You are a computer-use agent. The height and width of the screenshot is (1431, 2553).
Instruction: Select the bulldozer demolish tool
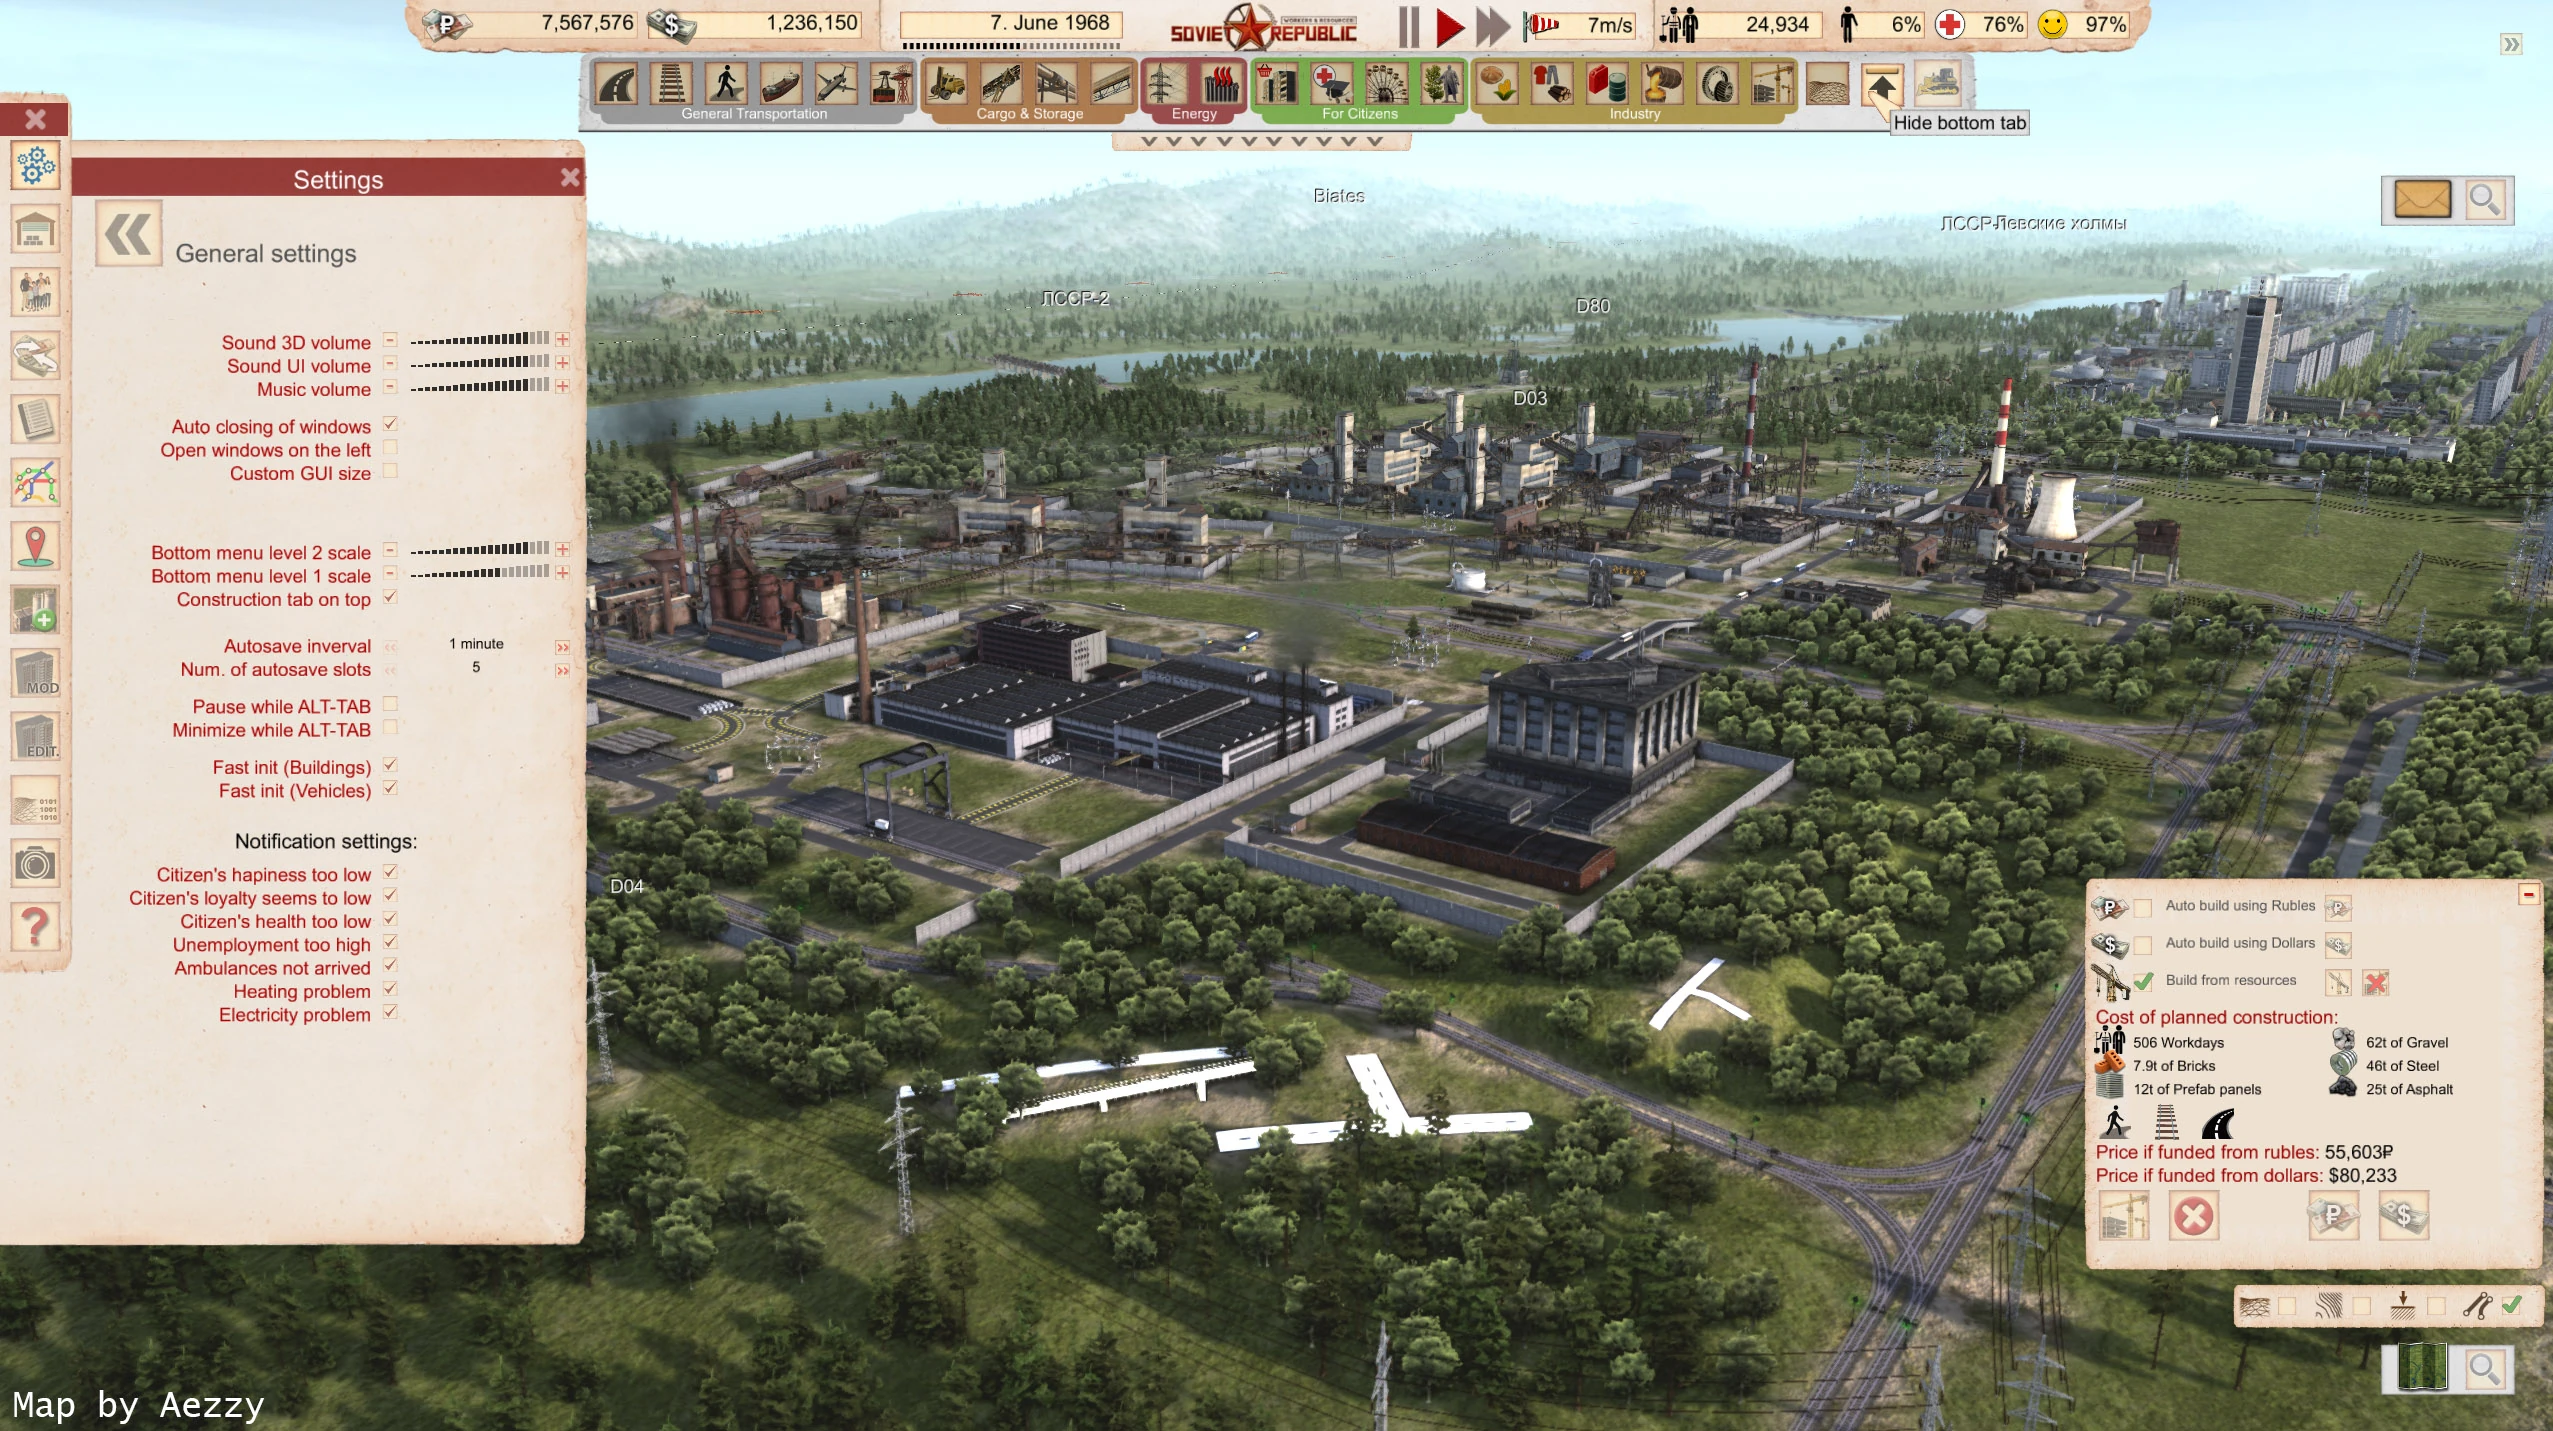[x=1938, y=84]
